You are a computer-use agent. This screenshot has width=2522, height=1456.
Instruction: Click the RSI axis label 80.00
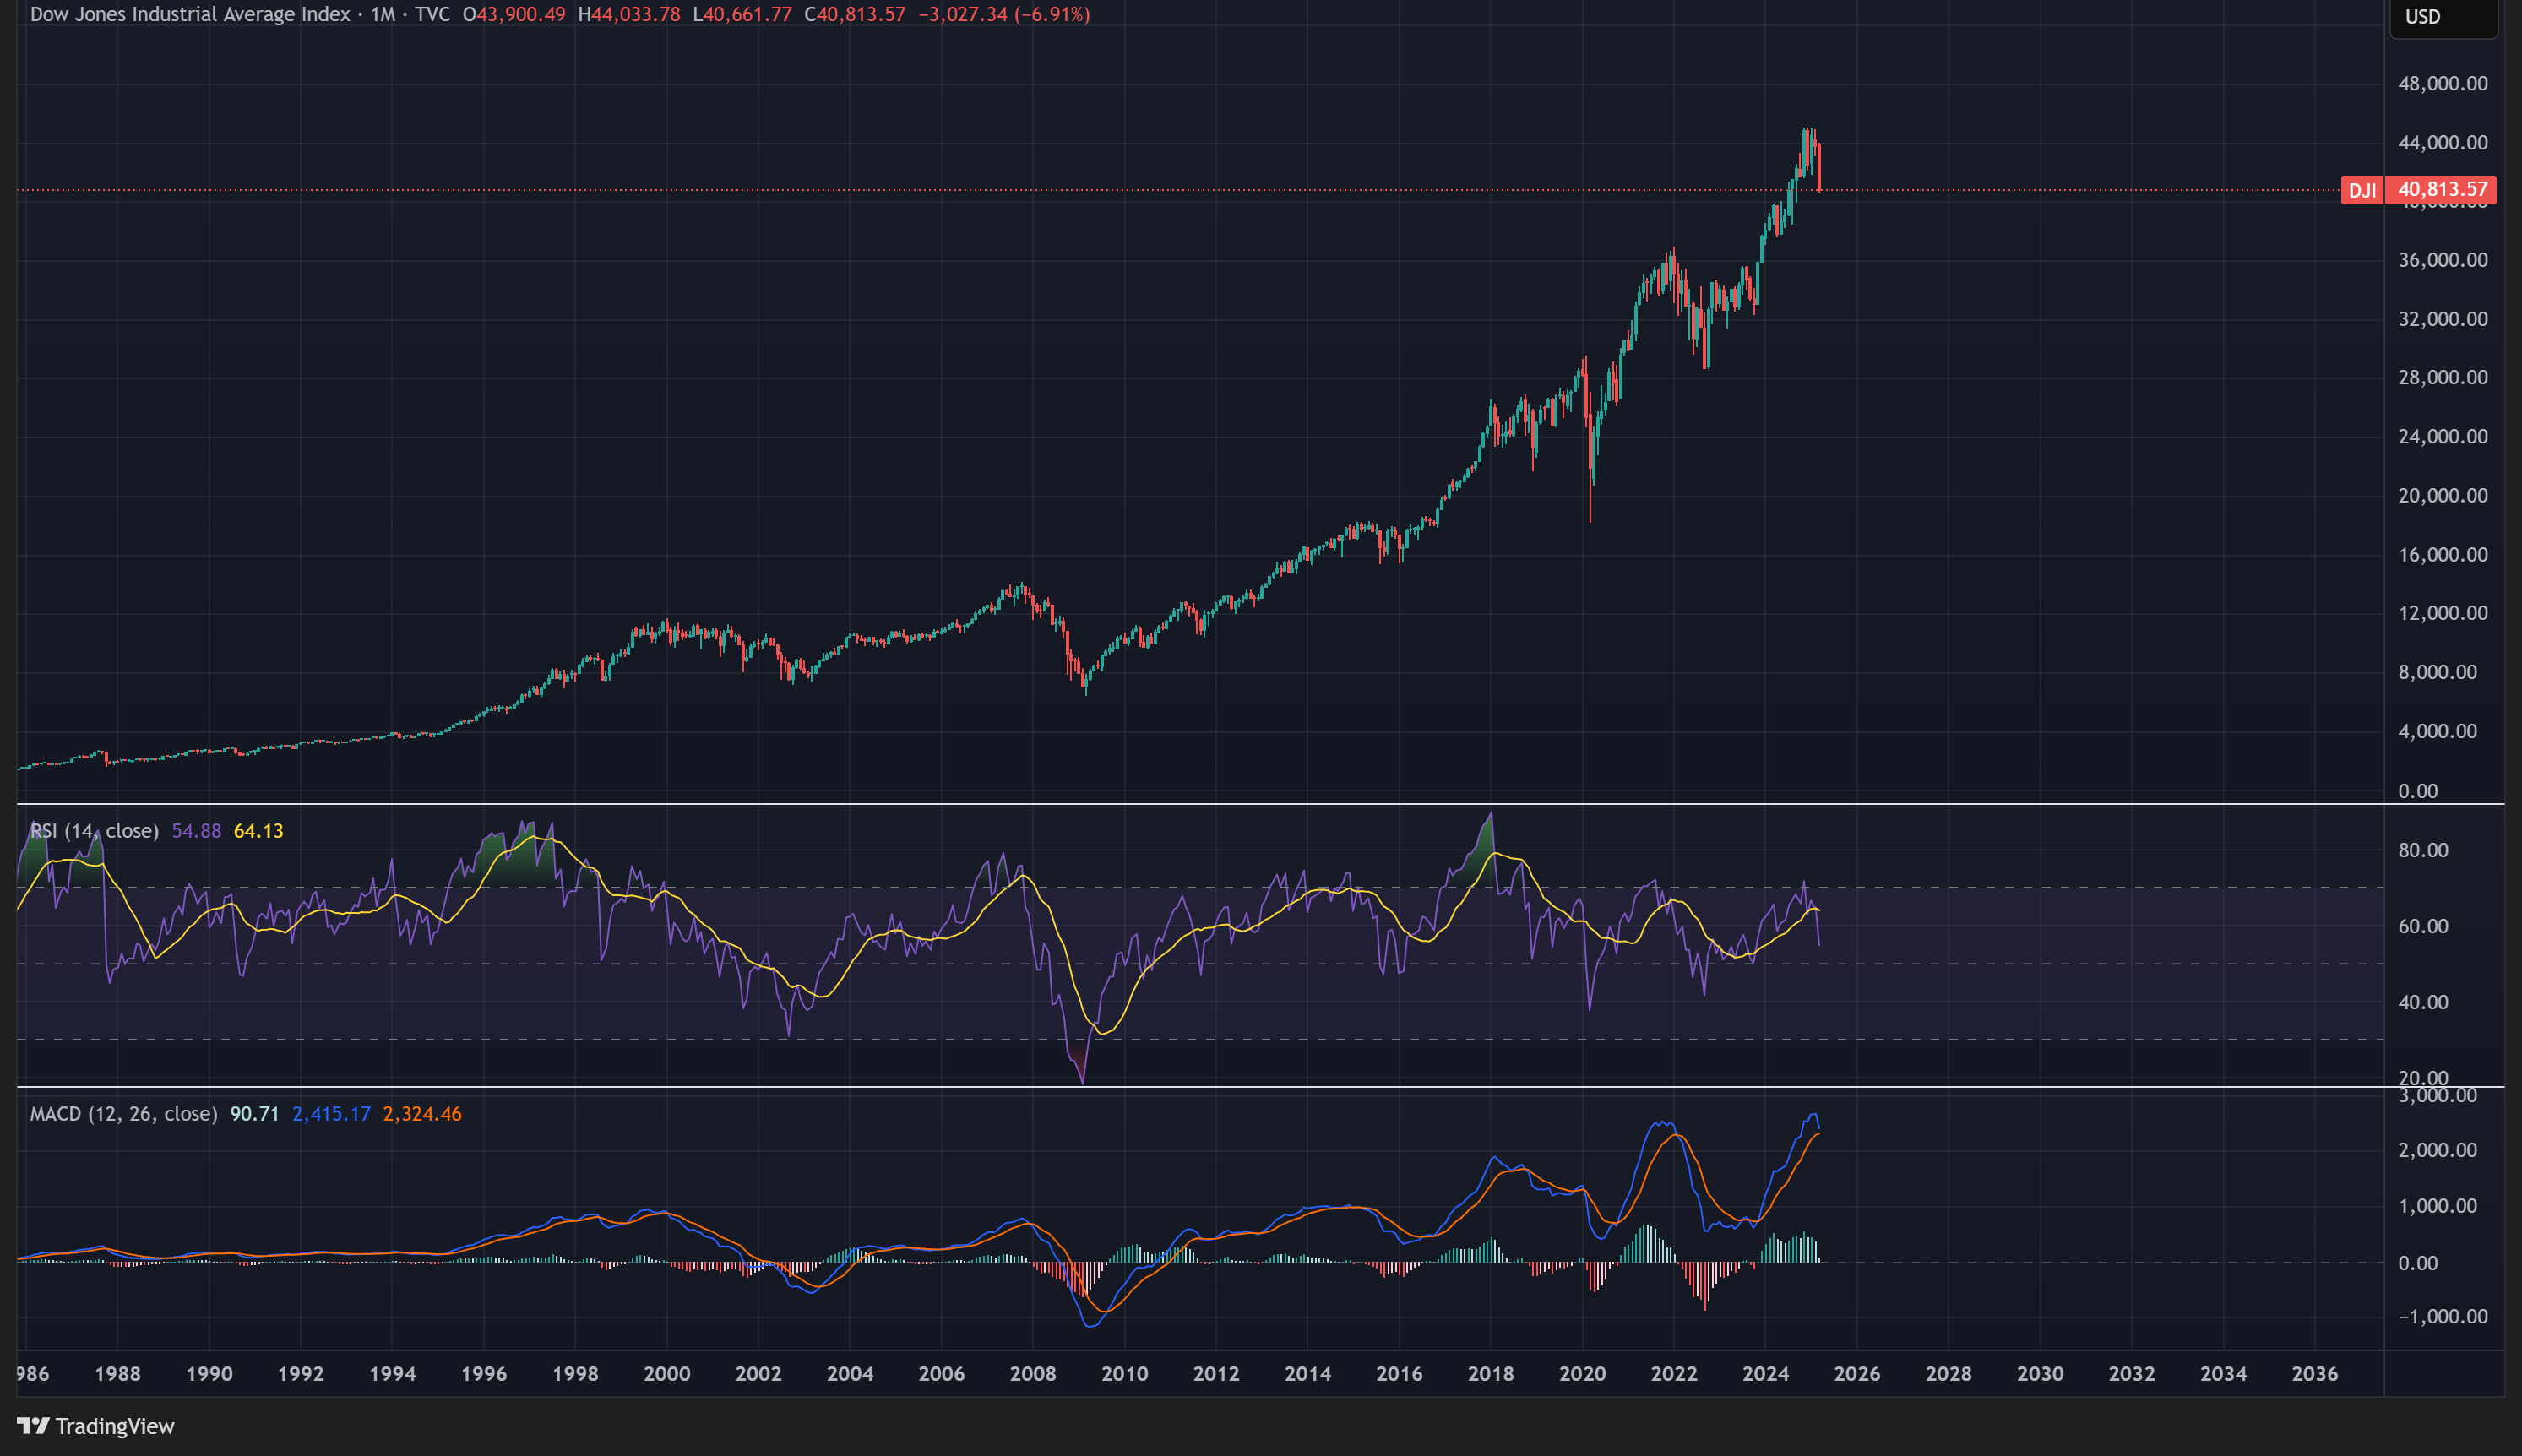[x=2423, y=850]
